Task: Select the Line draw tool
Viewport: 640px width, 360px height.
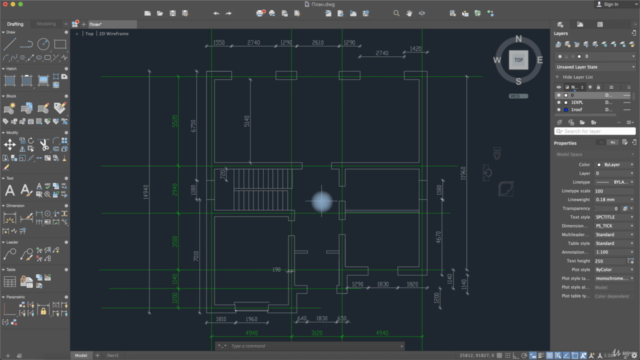Action: tap(10, 44)
